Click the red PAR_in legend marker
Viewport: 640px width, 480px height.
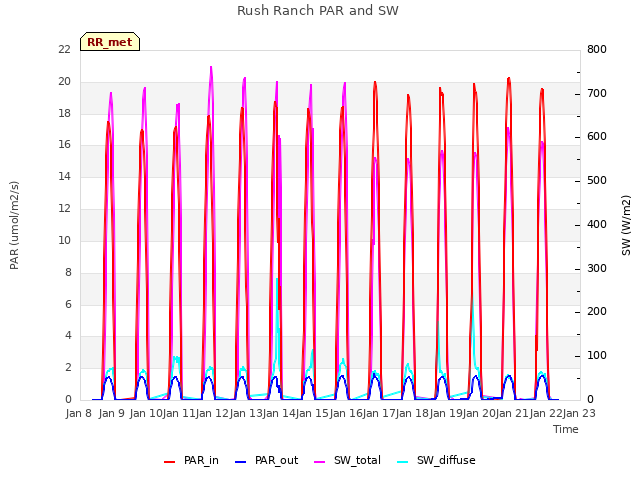click(x=169, y=462)
